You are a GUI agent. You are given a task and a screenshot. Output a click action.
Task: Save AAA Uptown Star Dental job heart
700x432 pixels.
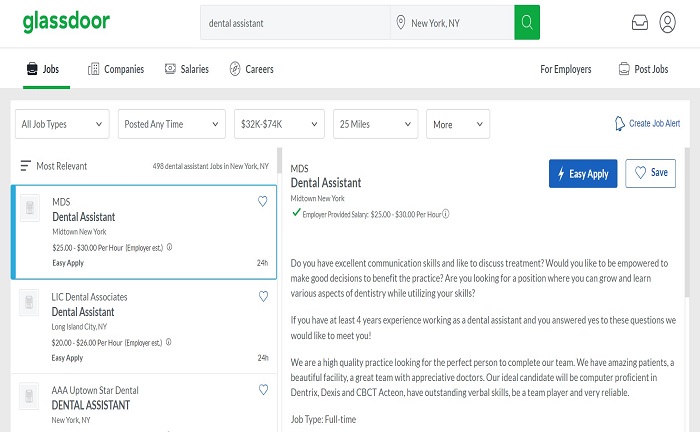[263, 390]
